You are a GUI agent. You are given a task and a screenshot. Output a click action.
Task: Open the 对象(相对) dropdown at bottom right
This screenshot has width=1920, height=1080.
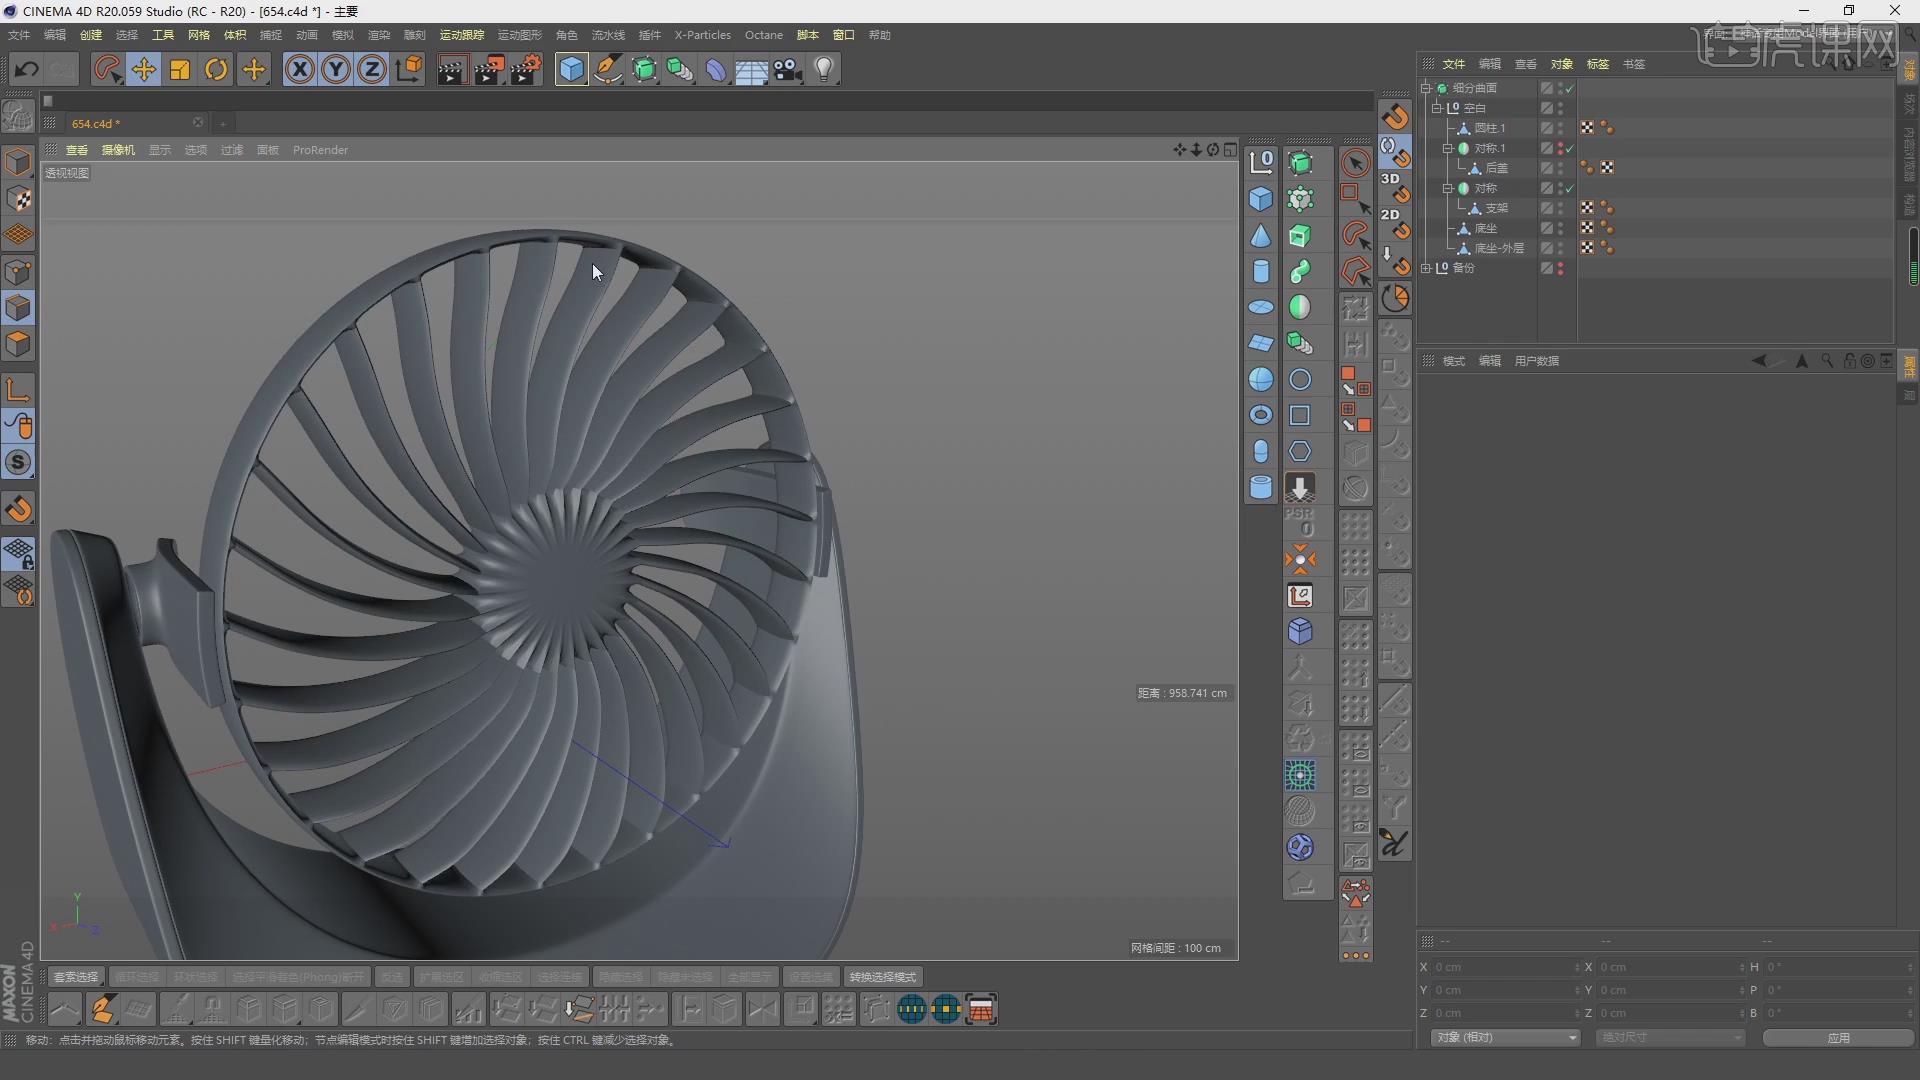pyautogui.click(x=1503, y=1037)
